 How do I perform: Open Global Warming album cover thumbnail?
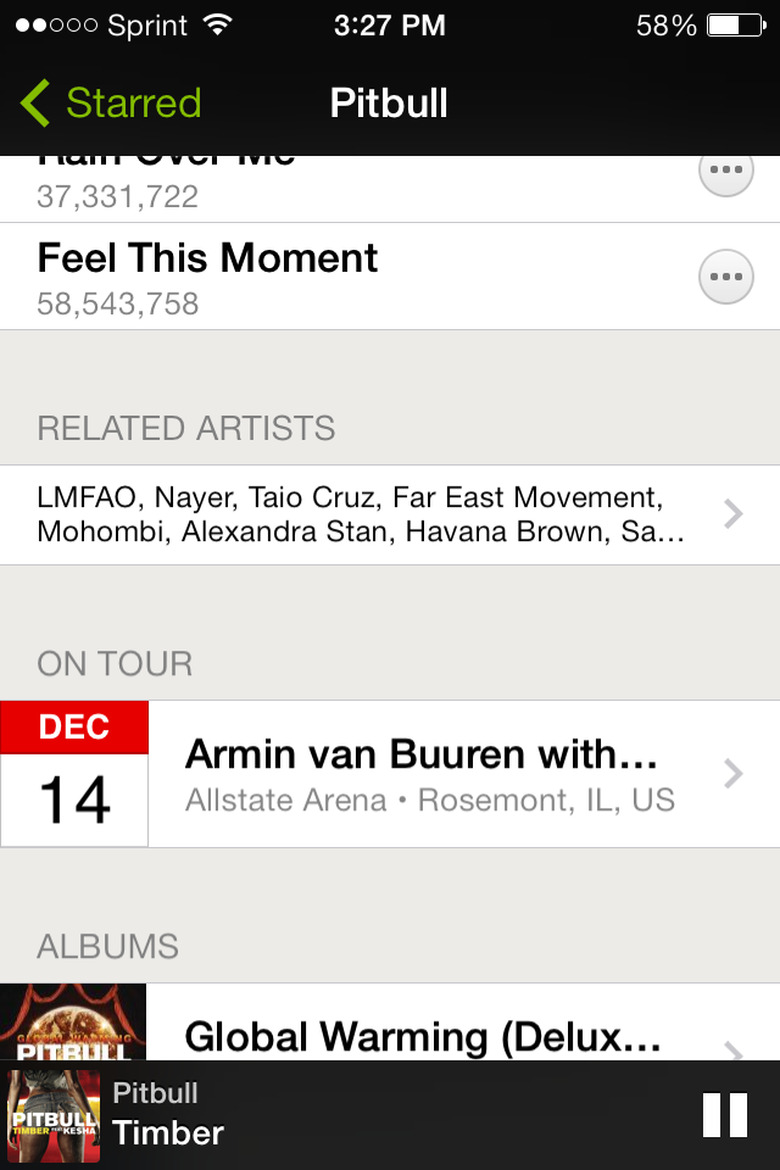click(73, 1022)
